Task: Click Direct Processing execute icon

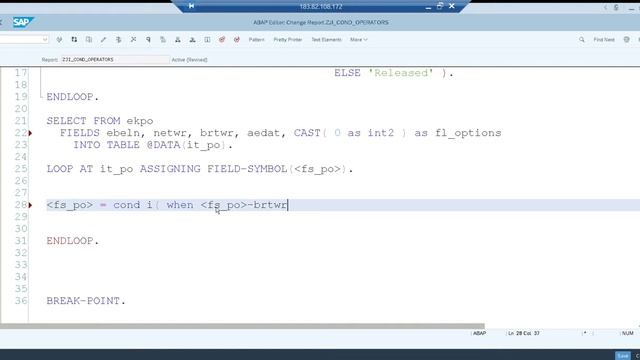Action: tap(148, 40)
